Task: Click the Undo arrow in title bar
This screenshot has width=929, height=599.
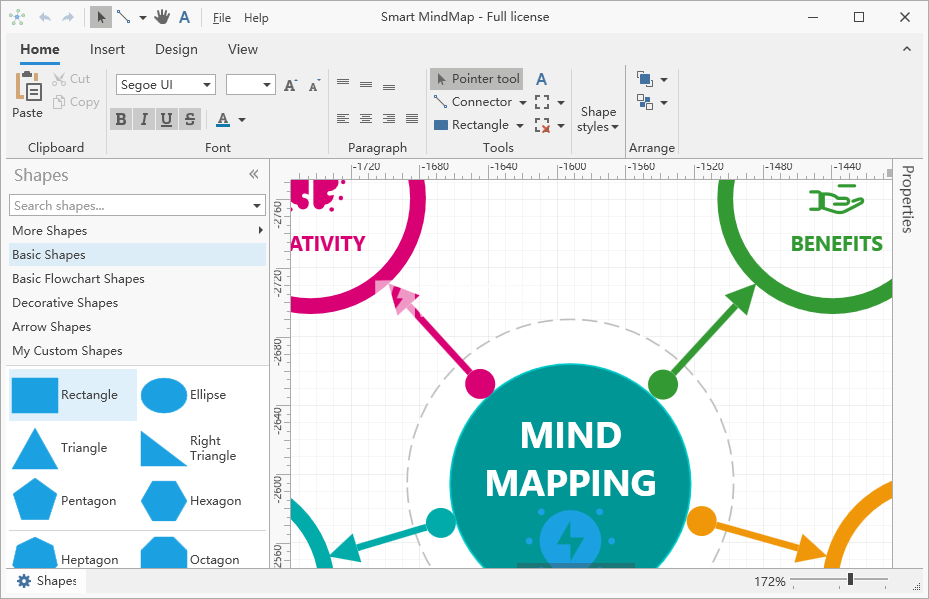Action: (45, 17)
